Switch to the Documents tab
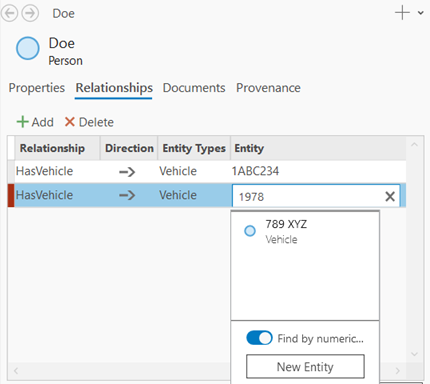Image resolution: width=430 pixels, height=384 pixels. point(194,88)
